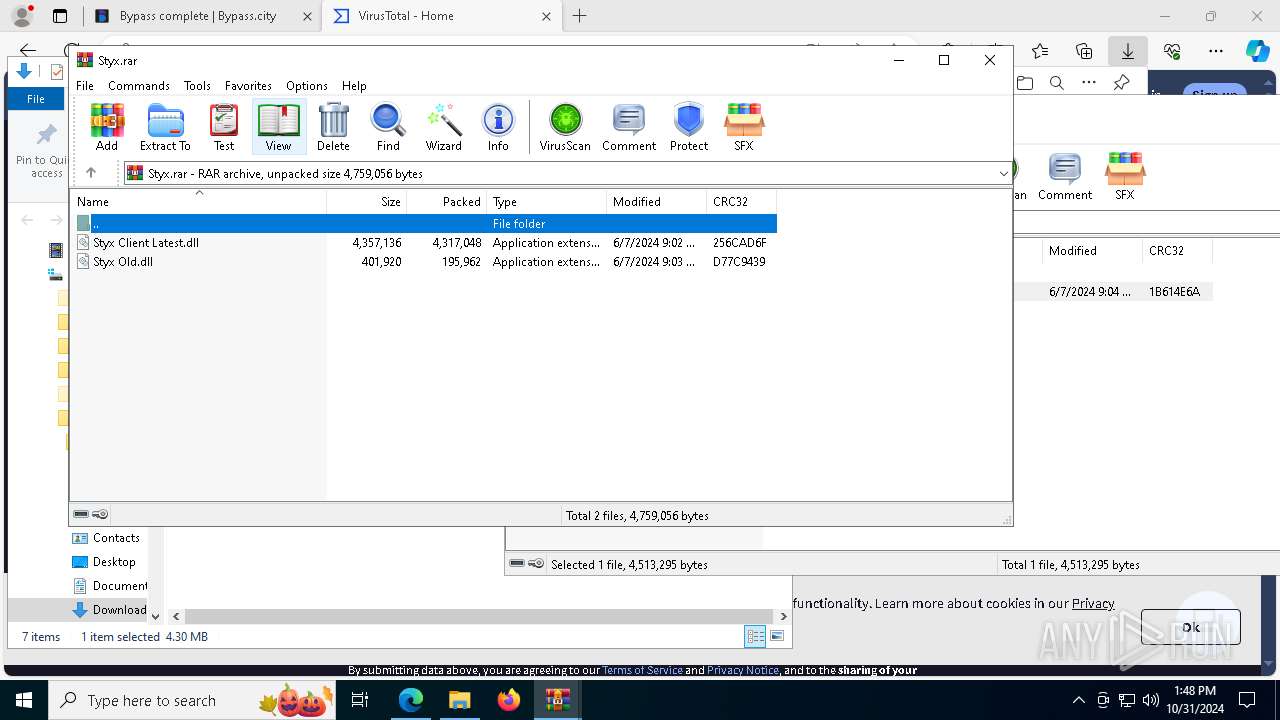Open the Find magnifier tool

pos(388,127)
